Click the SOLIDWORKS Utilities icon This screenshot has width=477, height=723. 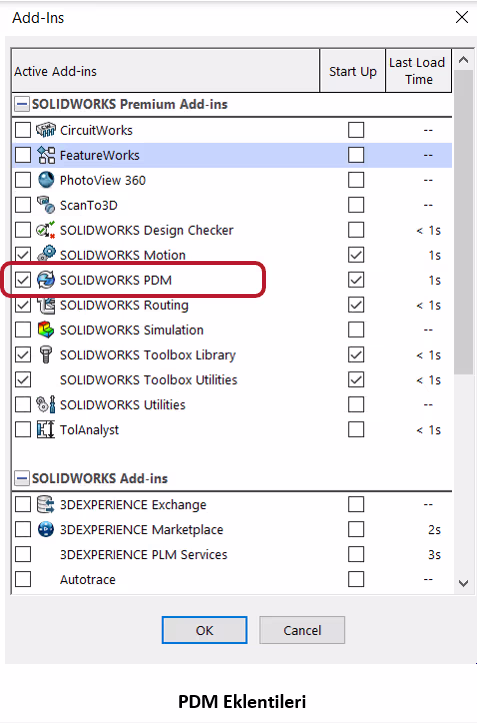click(46, 404)
